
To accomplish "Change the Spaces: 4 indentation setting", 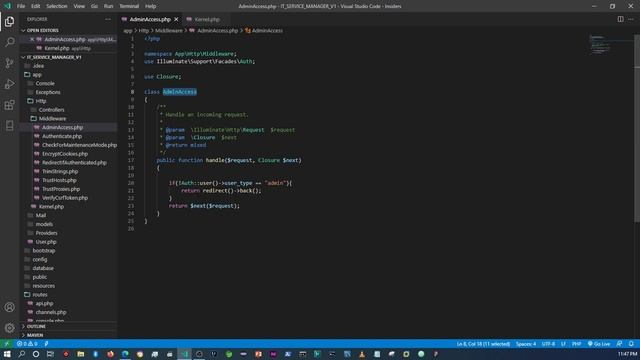I will point(526,344).
